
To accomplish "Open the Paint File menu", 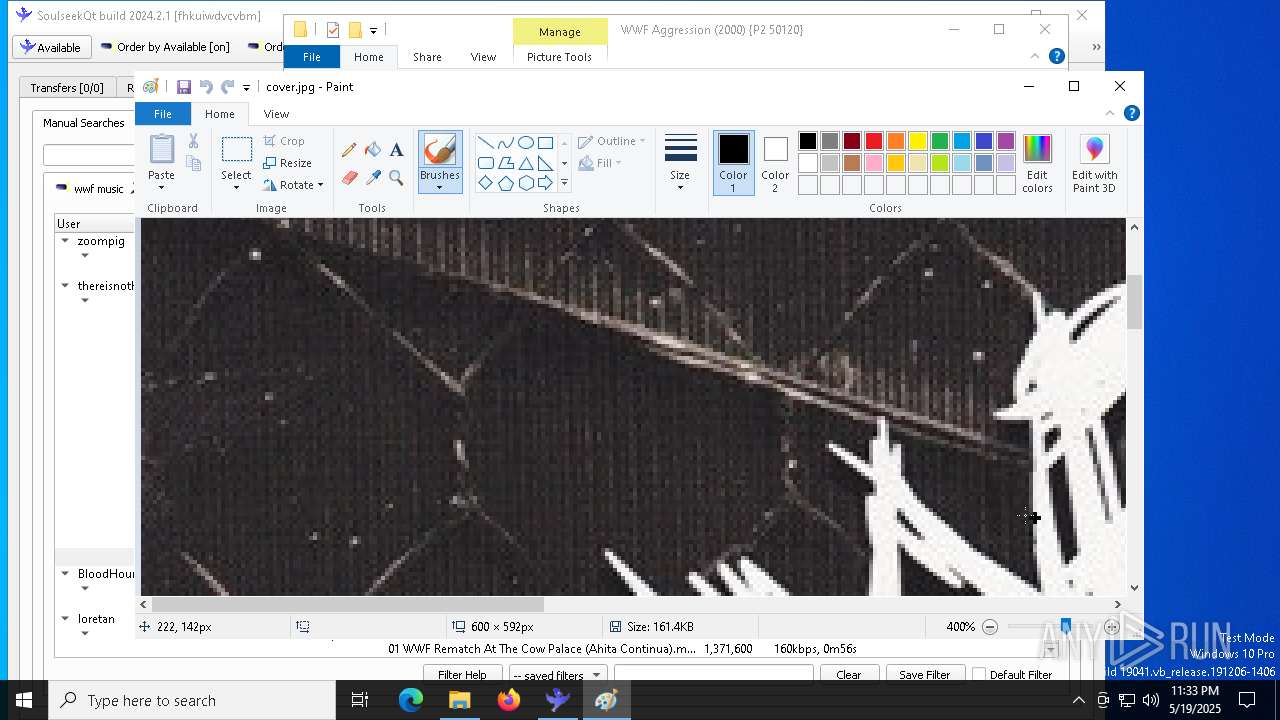I will [162, 114].
